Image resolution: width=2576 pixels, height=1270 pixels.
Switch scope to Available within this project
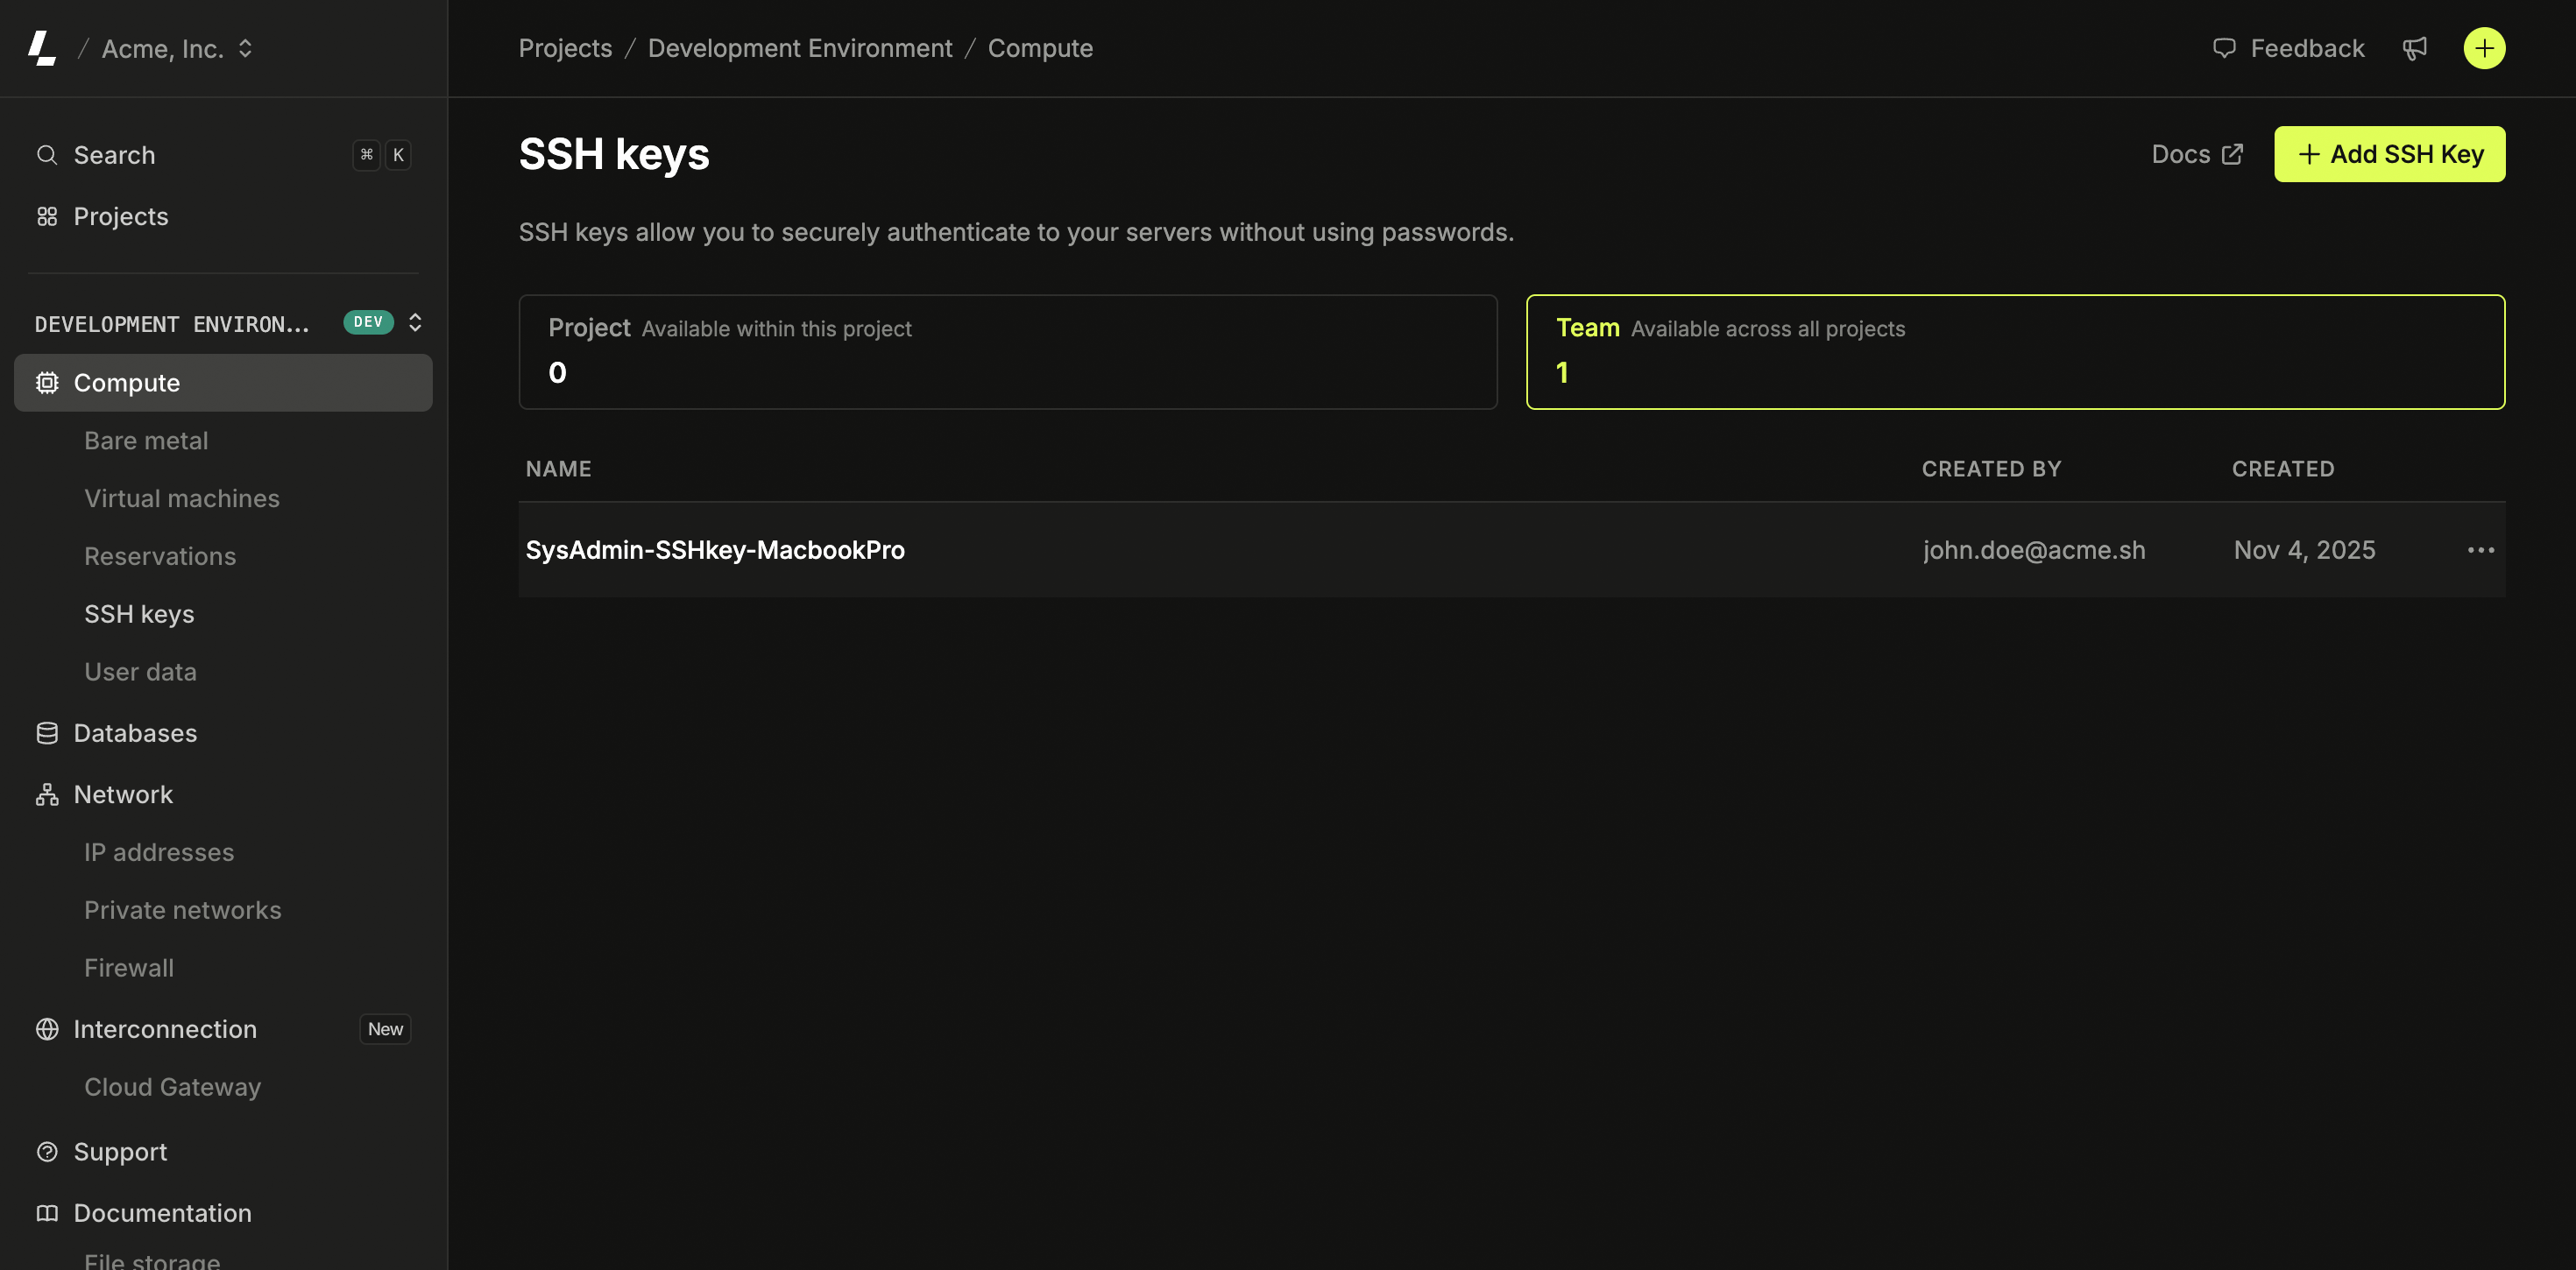tap(1007, 352)
